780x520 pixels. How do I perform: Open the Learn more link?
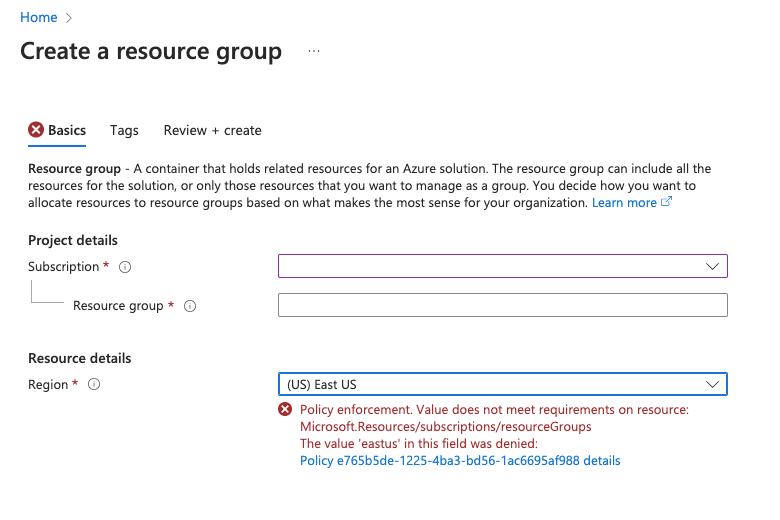click(624, 203)
